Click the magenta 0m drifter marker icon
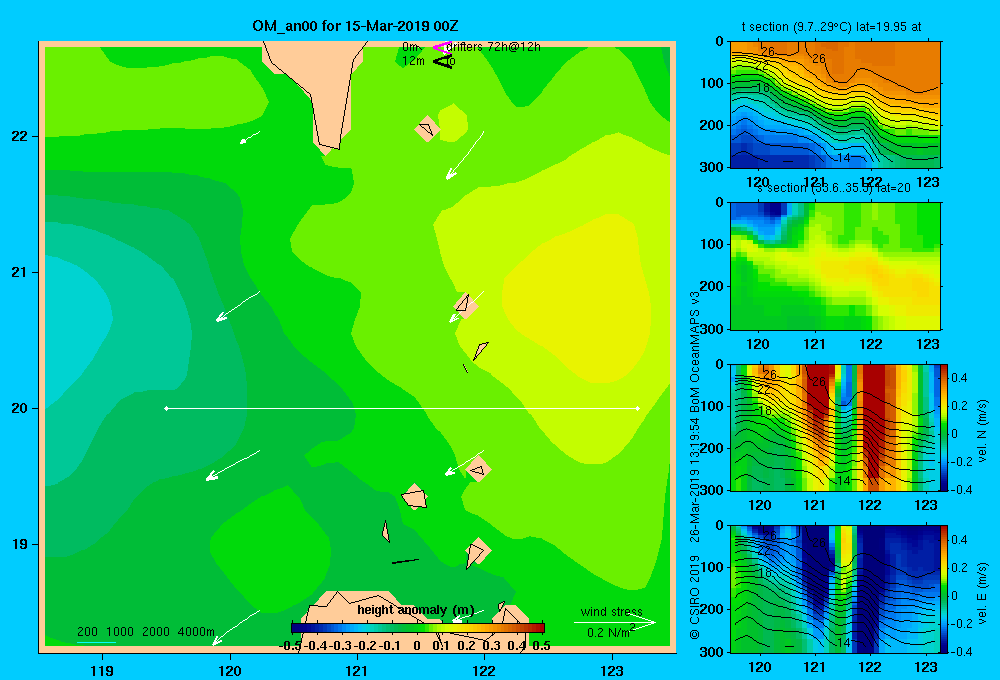Image resolution: width=1000 pixels, height=680 pixels. coord(442,47)
